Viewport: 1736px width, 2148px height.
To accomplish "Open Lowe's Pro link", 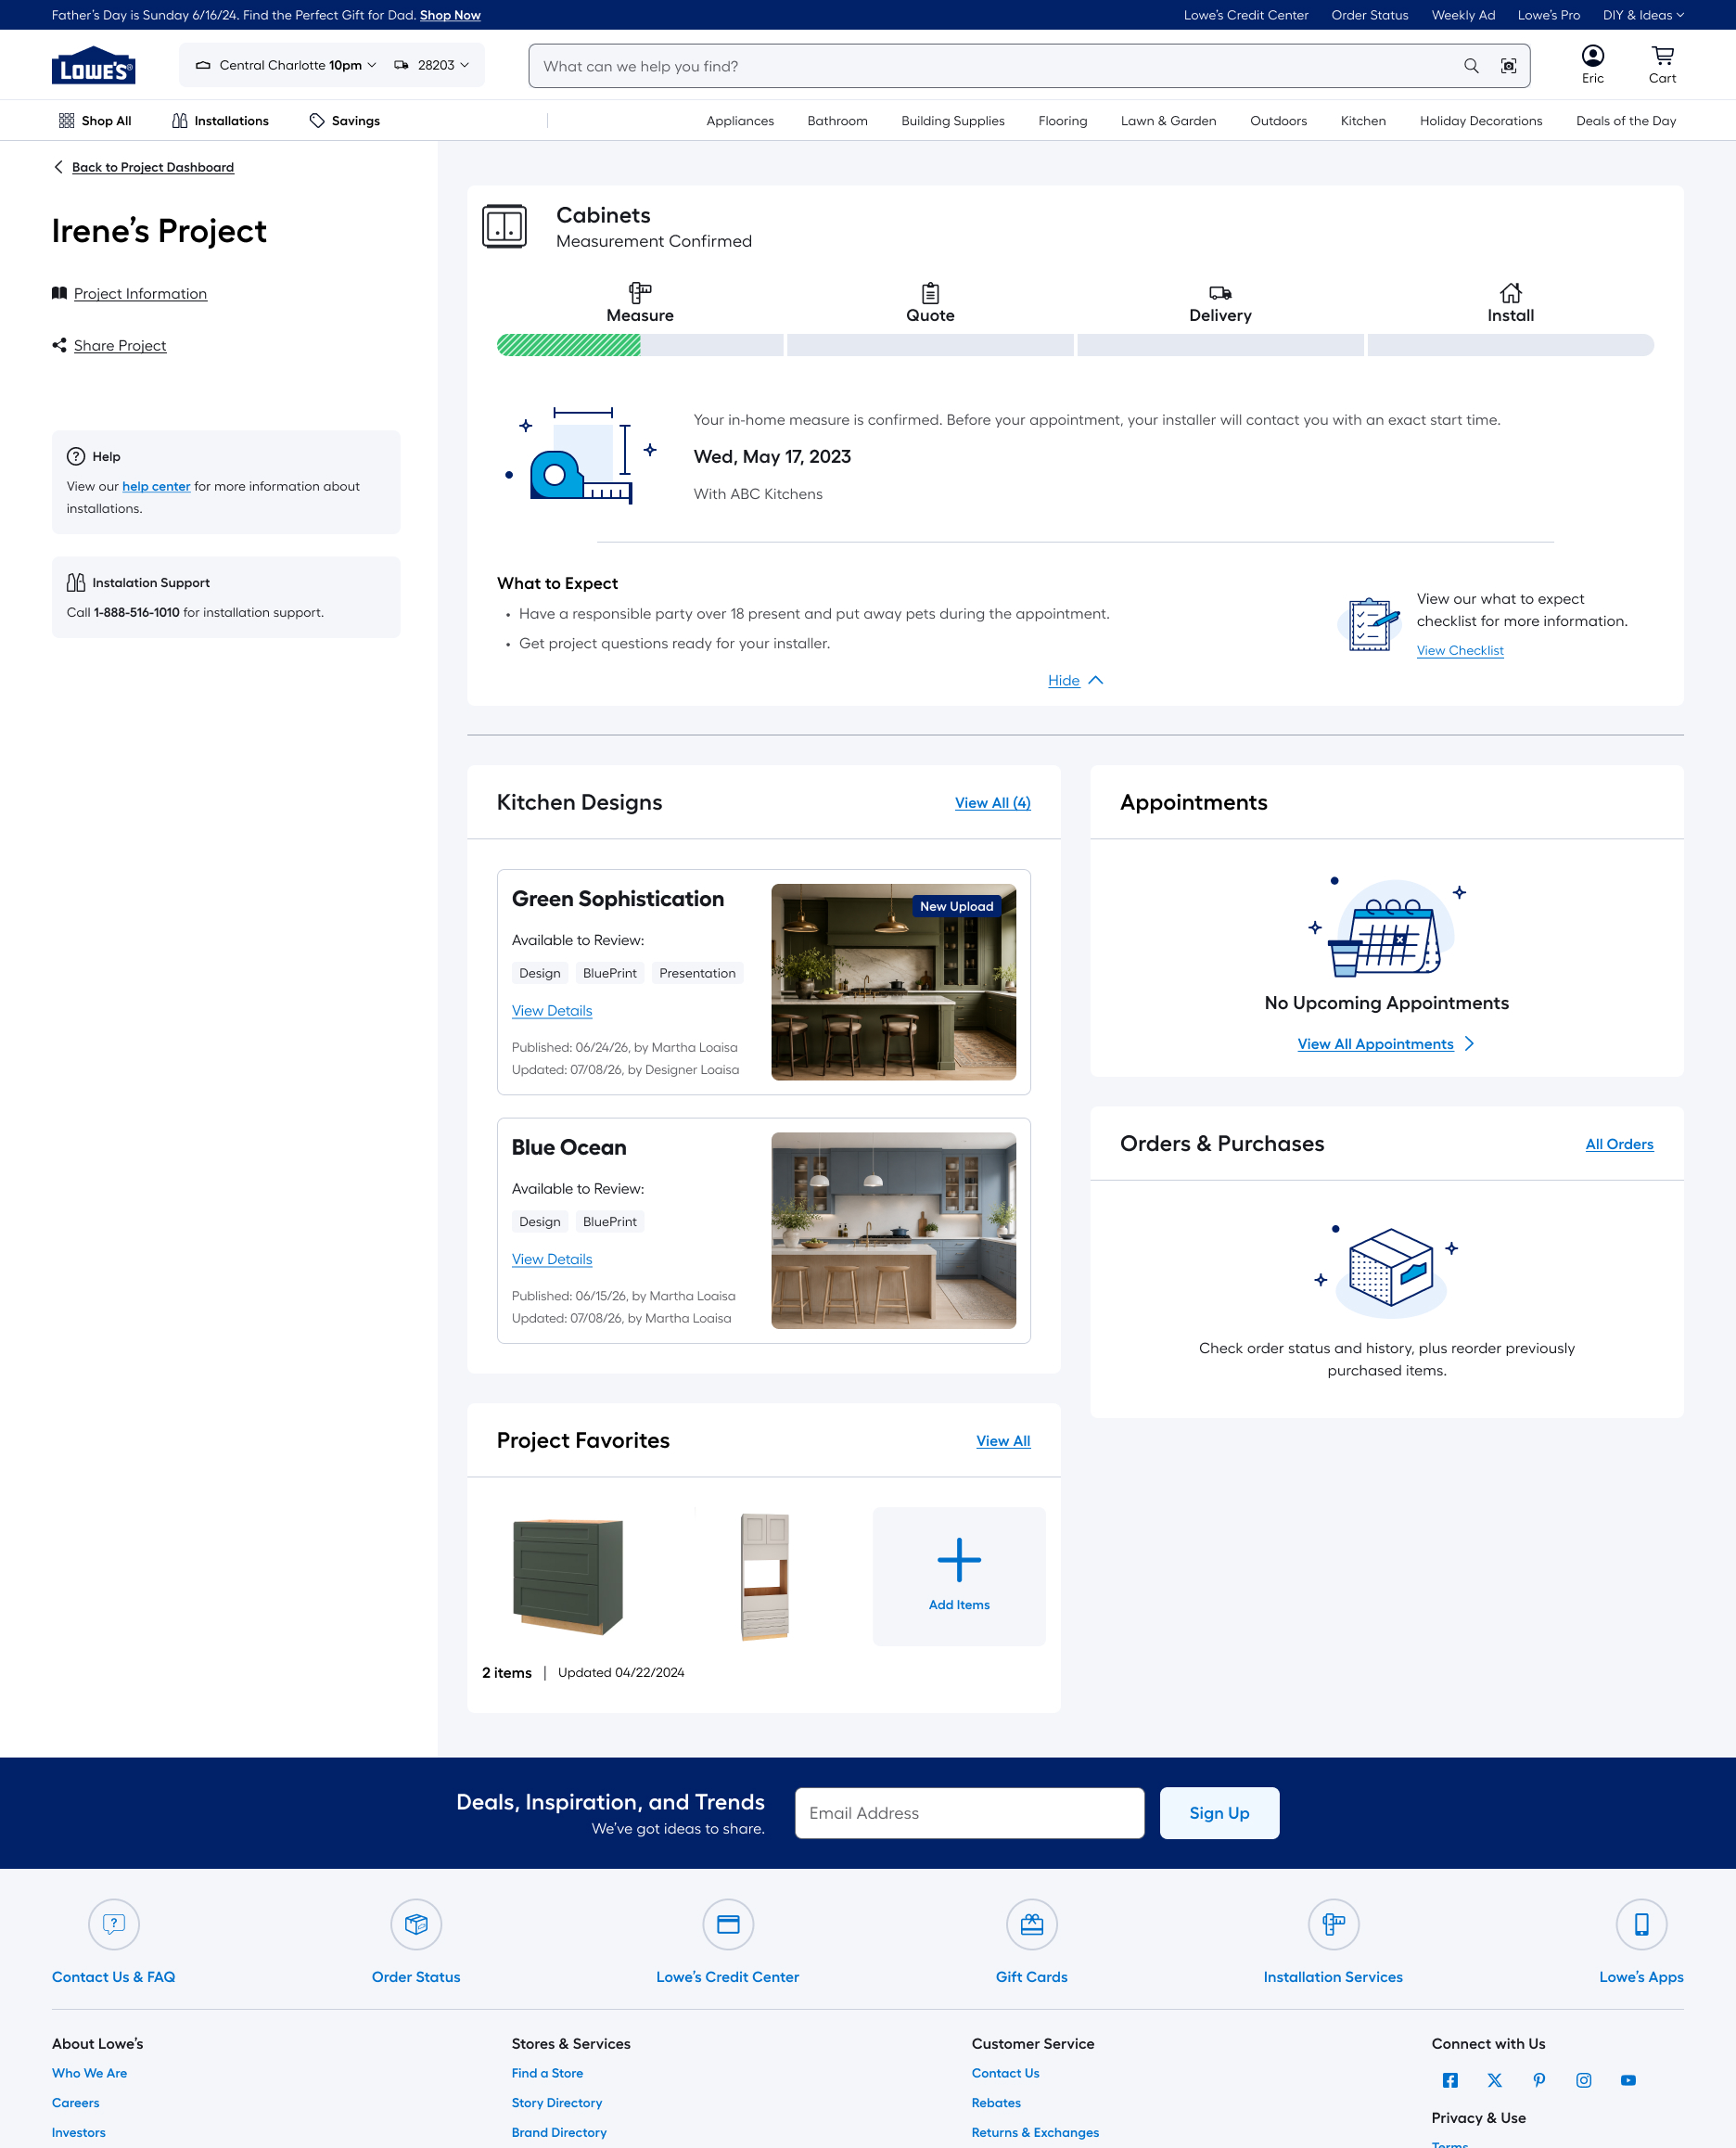I will coord(1549,15).
